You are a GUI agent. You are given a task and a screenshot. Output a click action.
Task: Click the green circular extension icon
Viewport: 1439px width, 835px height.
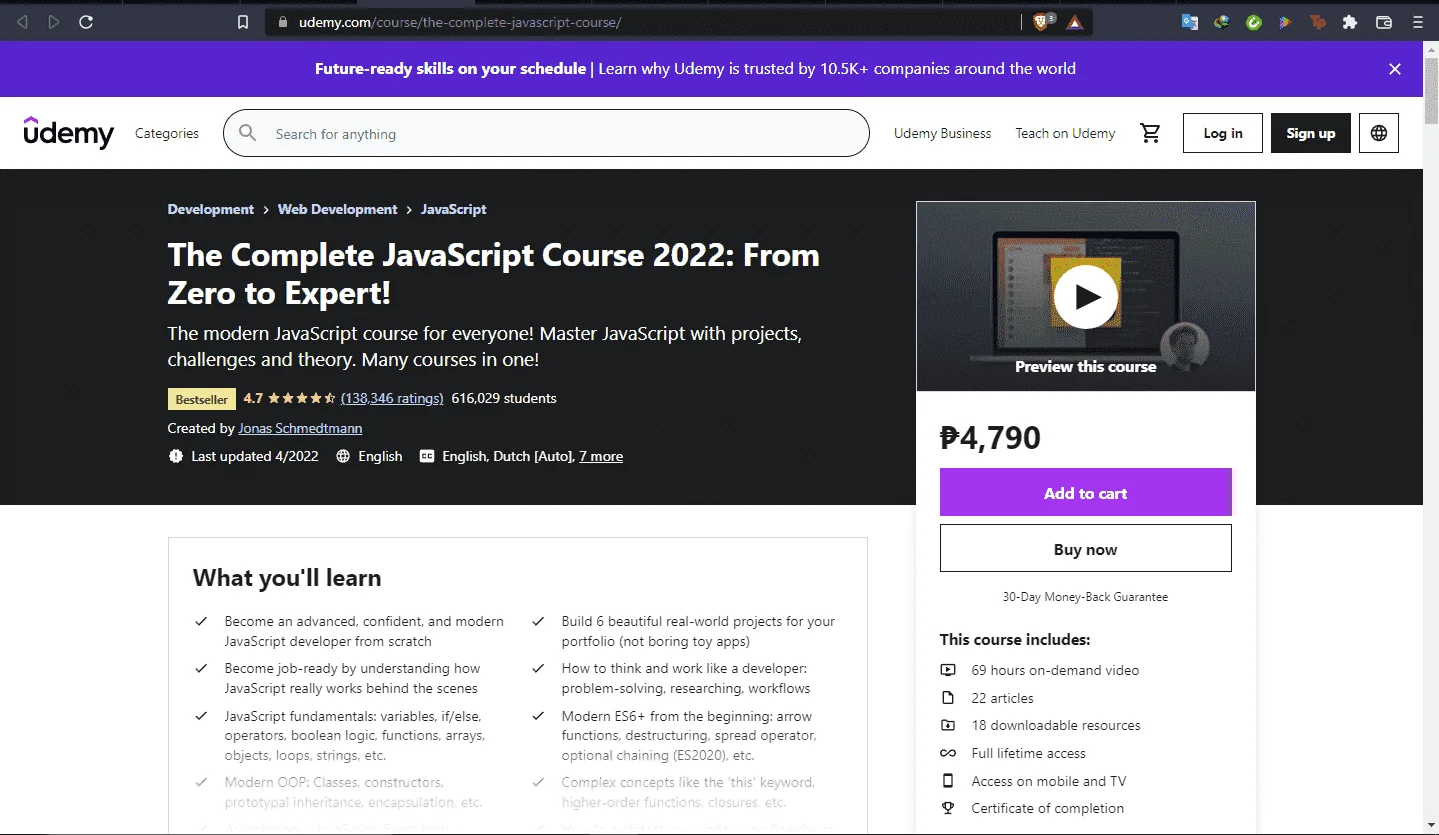1254,22
